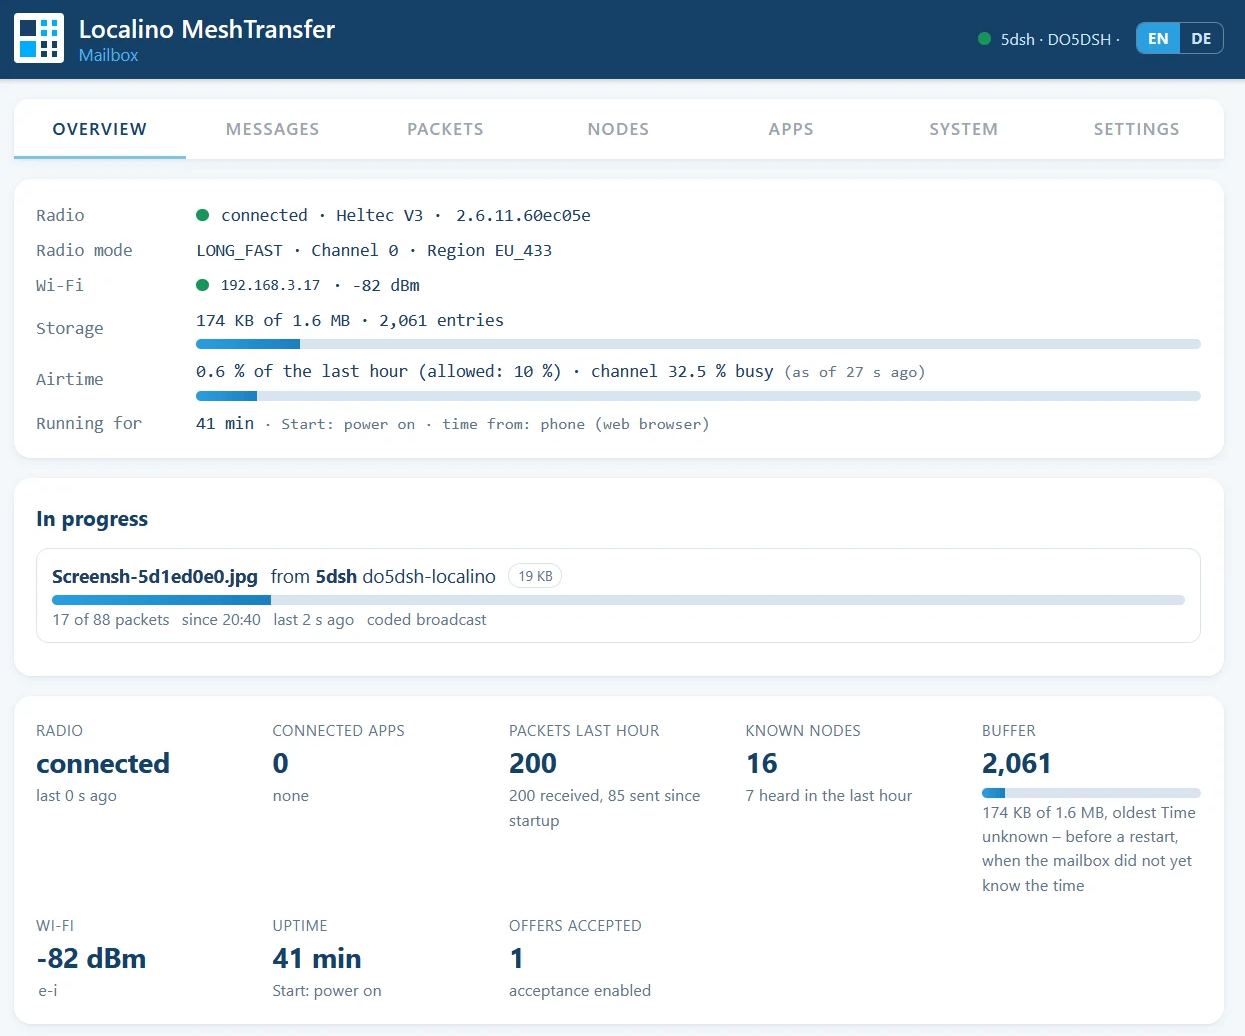The image size is (1245, 1036).
Task: Click the Mailbox subtitle in header
Action: (x=108, y=55)
